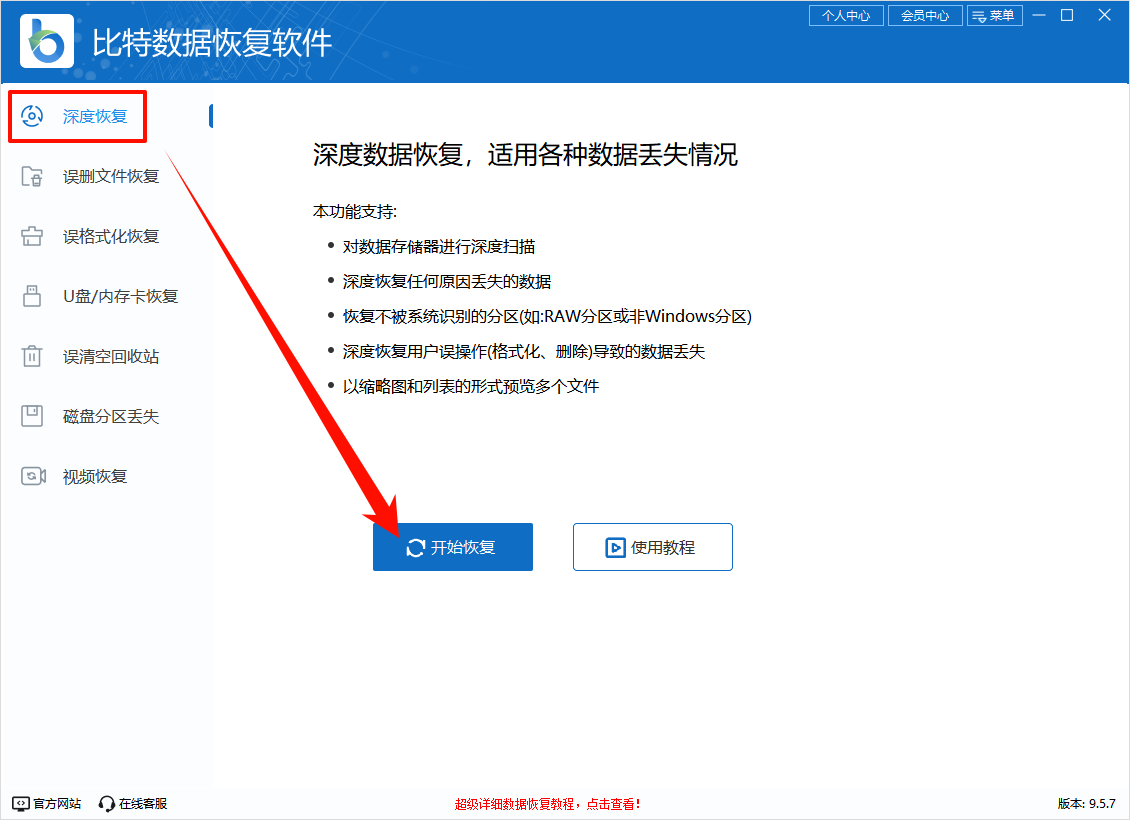Click the 官方网站 monitor icon
Viewport: 1130px width, 820px height.
click(21, 803)
